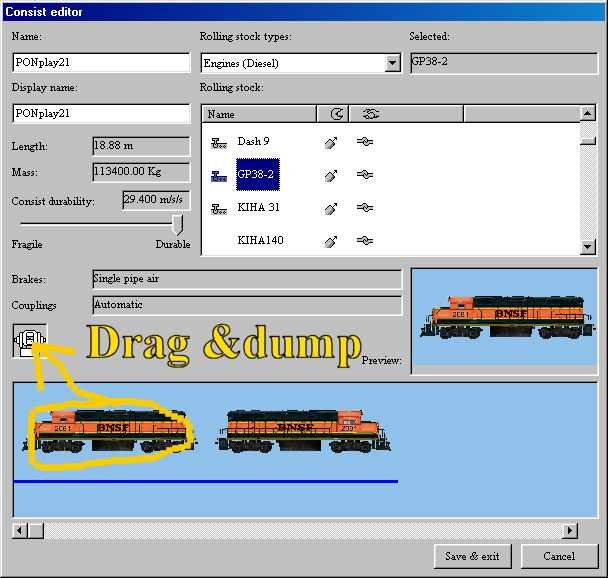Click the brake icon in GP38-2 row
The height and width of the screenshot is (578, 608).
[x=331, y=176]
